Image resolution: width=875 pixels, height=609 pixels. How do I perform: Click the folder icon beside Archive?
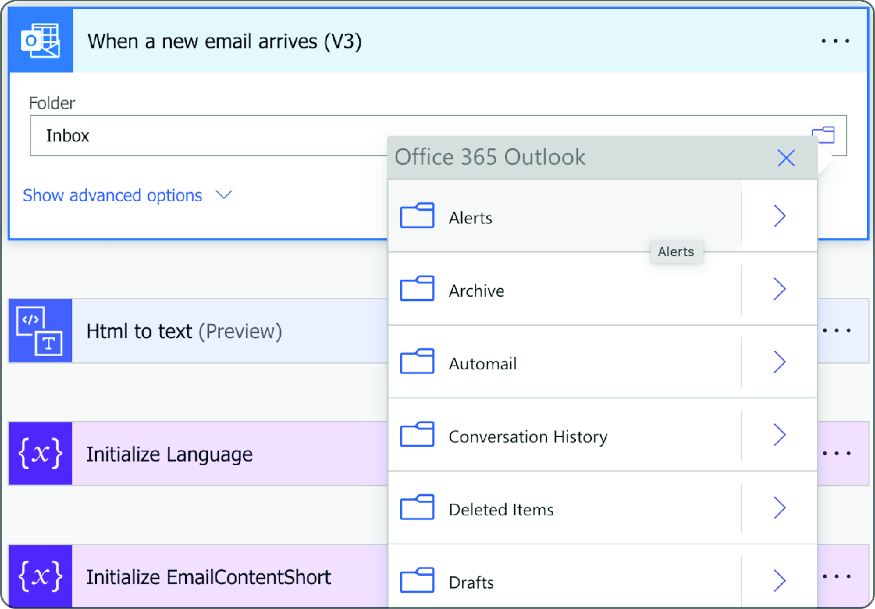tap(417, 288)
